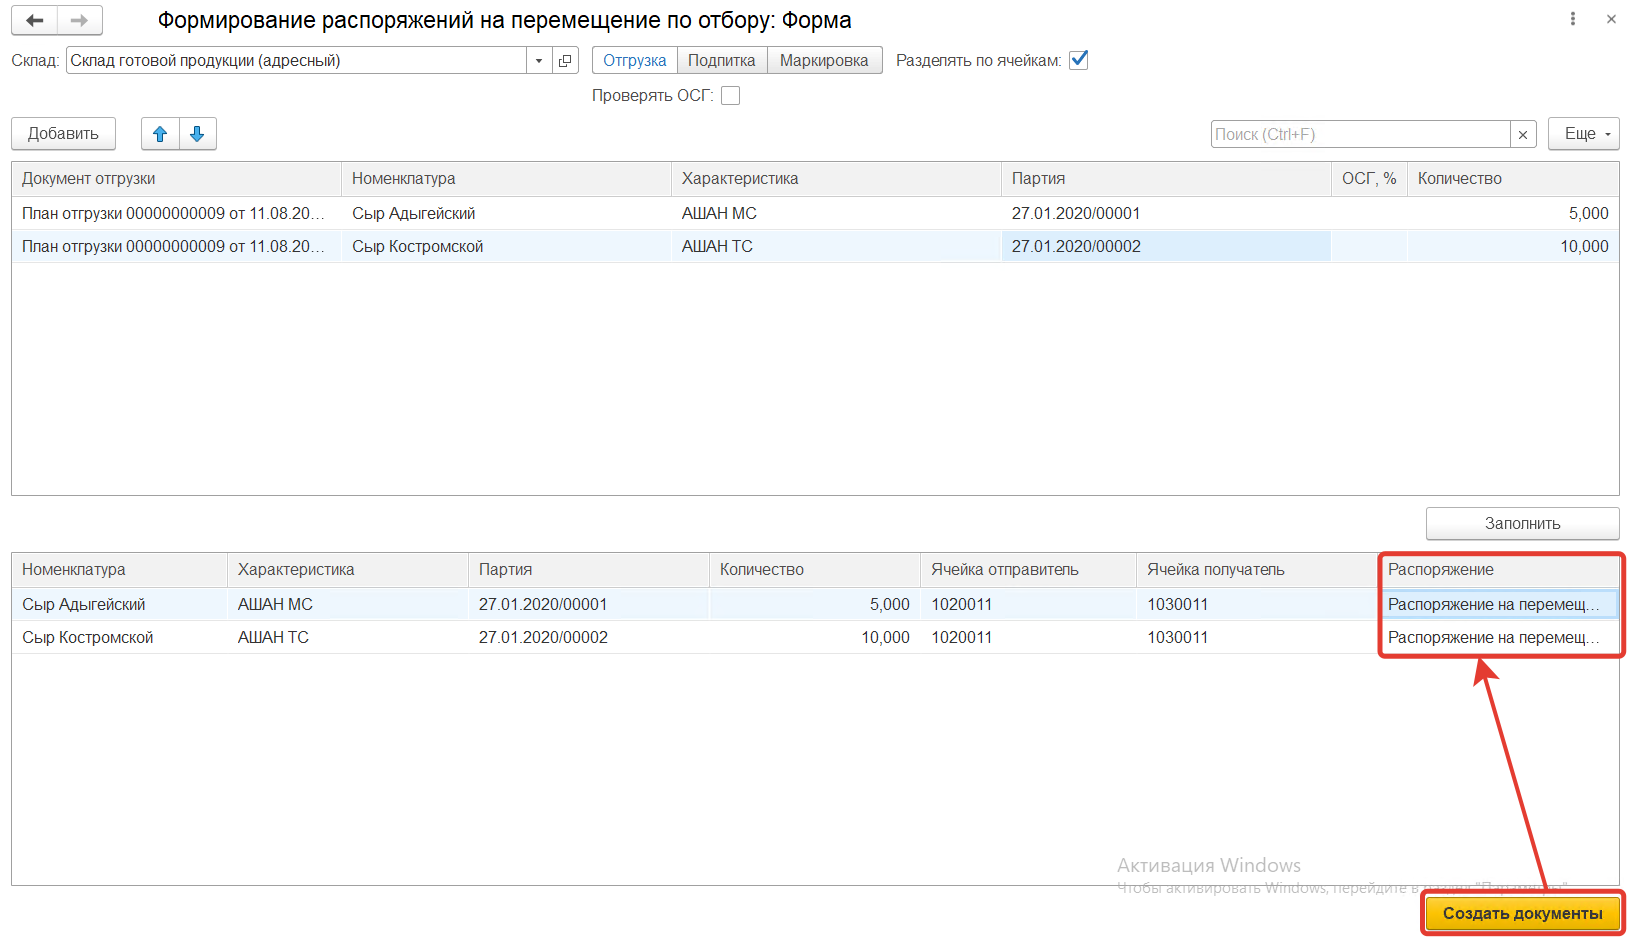The width and height of the screenshot is (1627, 940).
Task: Open the three-dot window options menu
Action: tap(1573, 19)
